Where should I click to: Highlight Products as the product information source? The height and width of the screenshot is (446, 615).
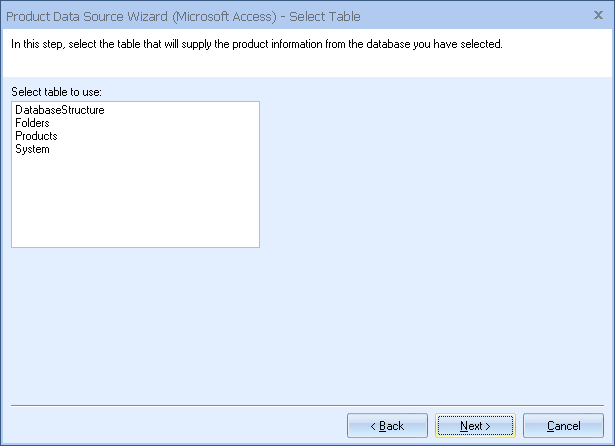click(x=37, y=136)
